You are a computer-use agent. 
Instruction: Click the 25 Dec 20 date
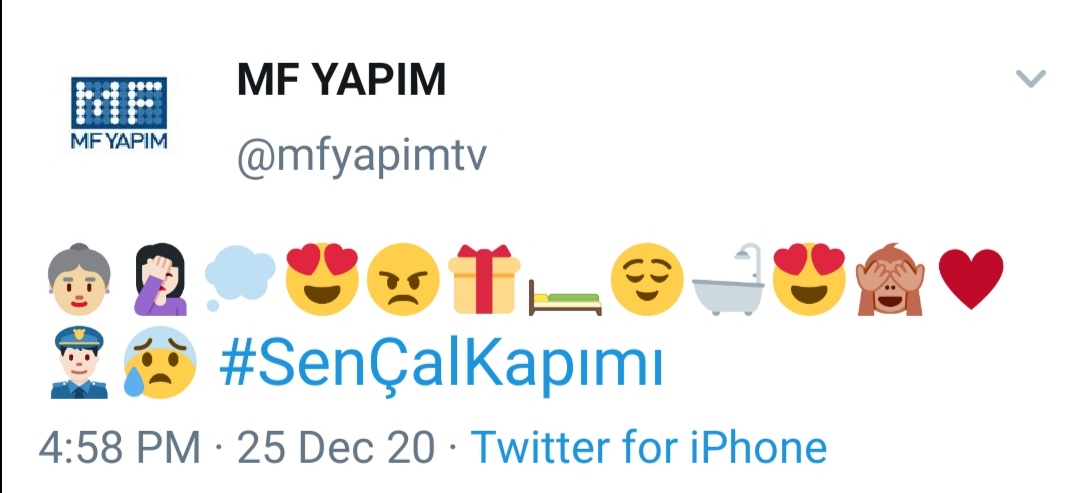click(x=336, y=448)
